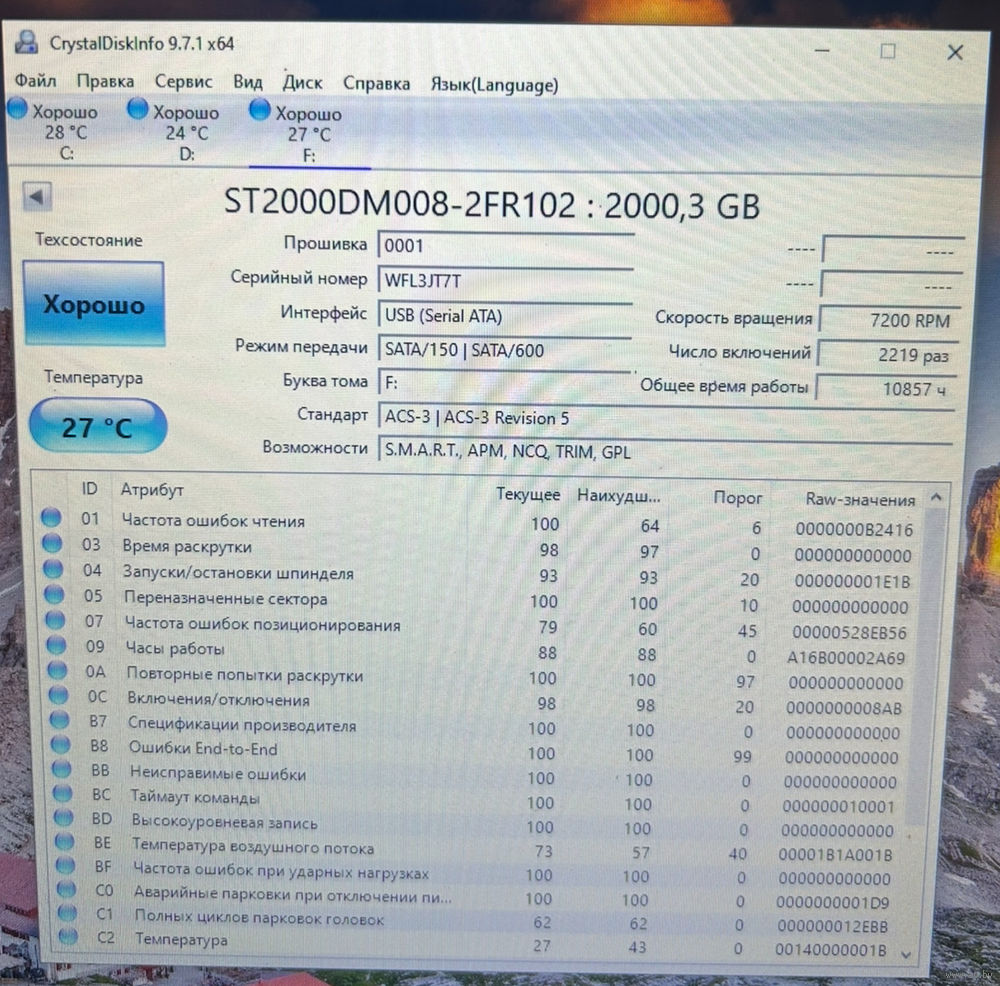Image resolution: width=1000 pixels, height=986 pixels.
Task: Click the Прошивка field value 0001
Action: (505, 246)
